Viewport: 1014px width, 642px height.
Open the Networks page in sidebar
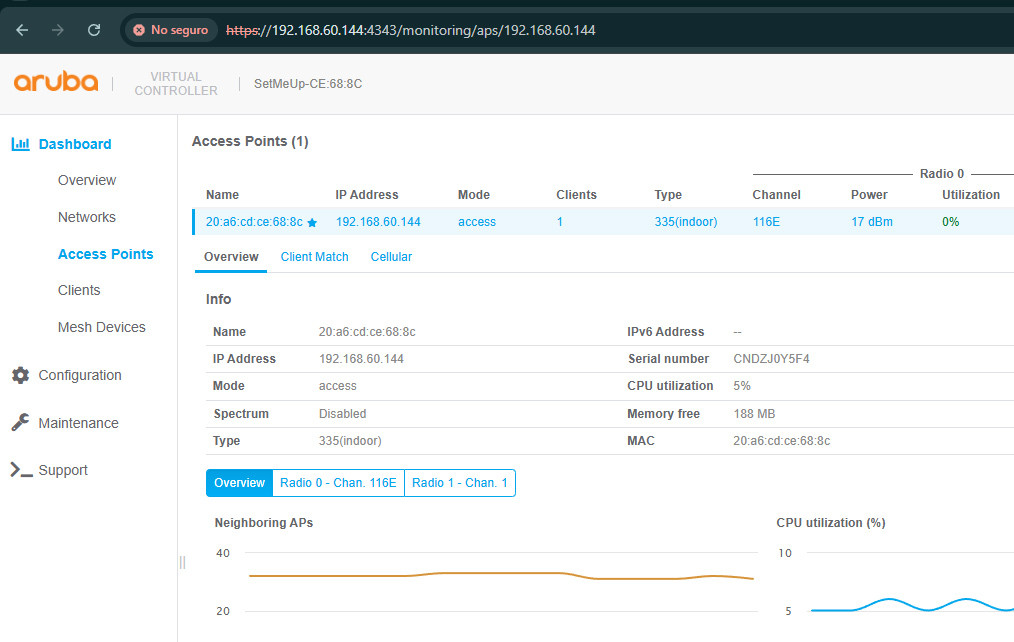87,217
